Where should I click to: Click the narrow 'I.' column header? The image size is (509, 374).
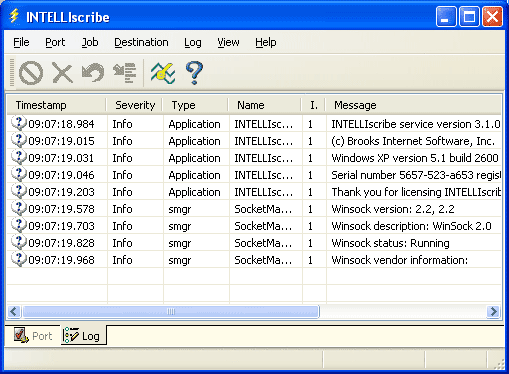pos(314,105)
